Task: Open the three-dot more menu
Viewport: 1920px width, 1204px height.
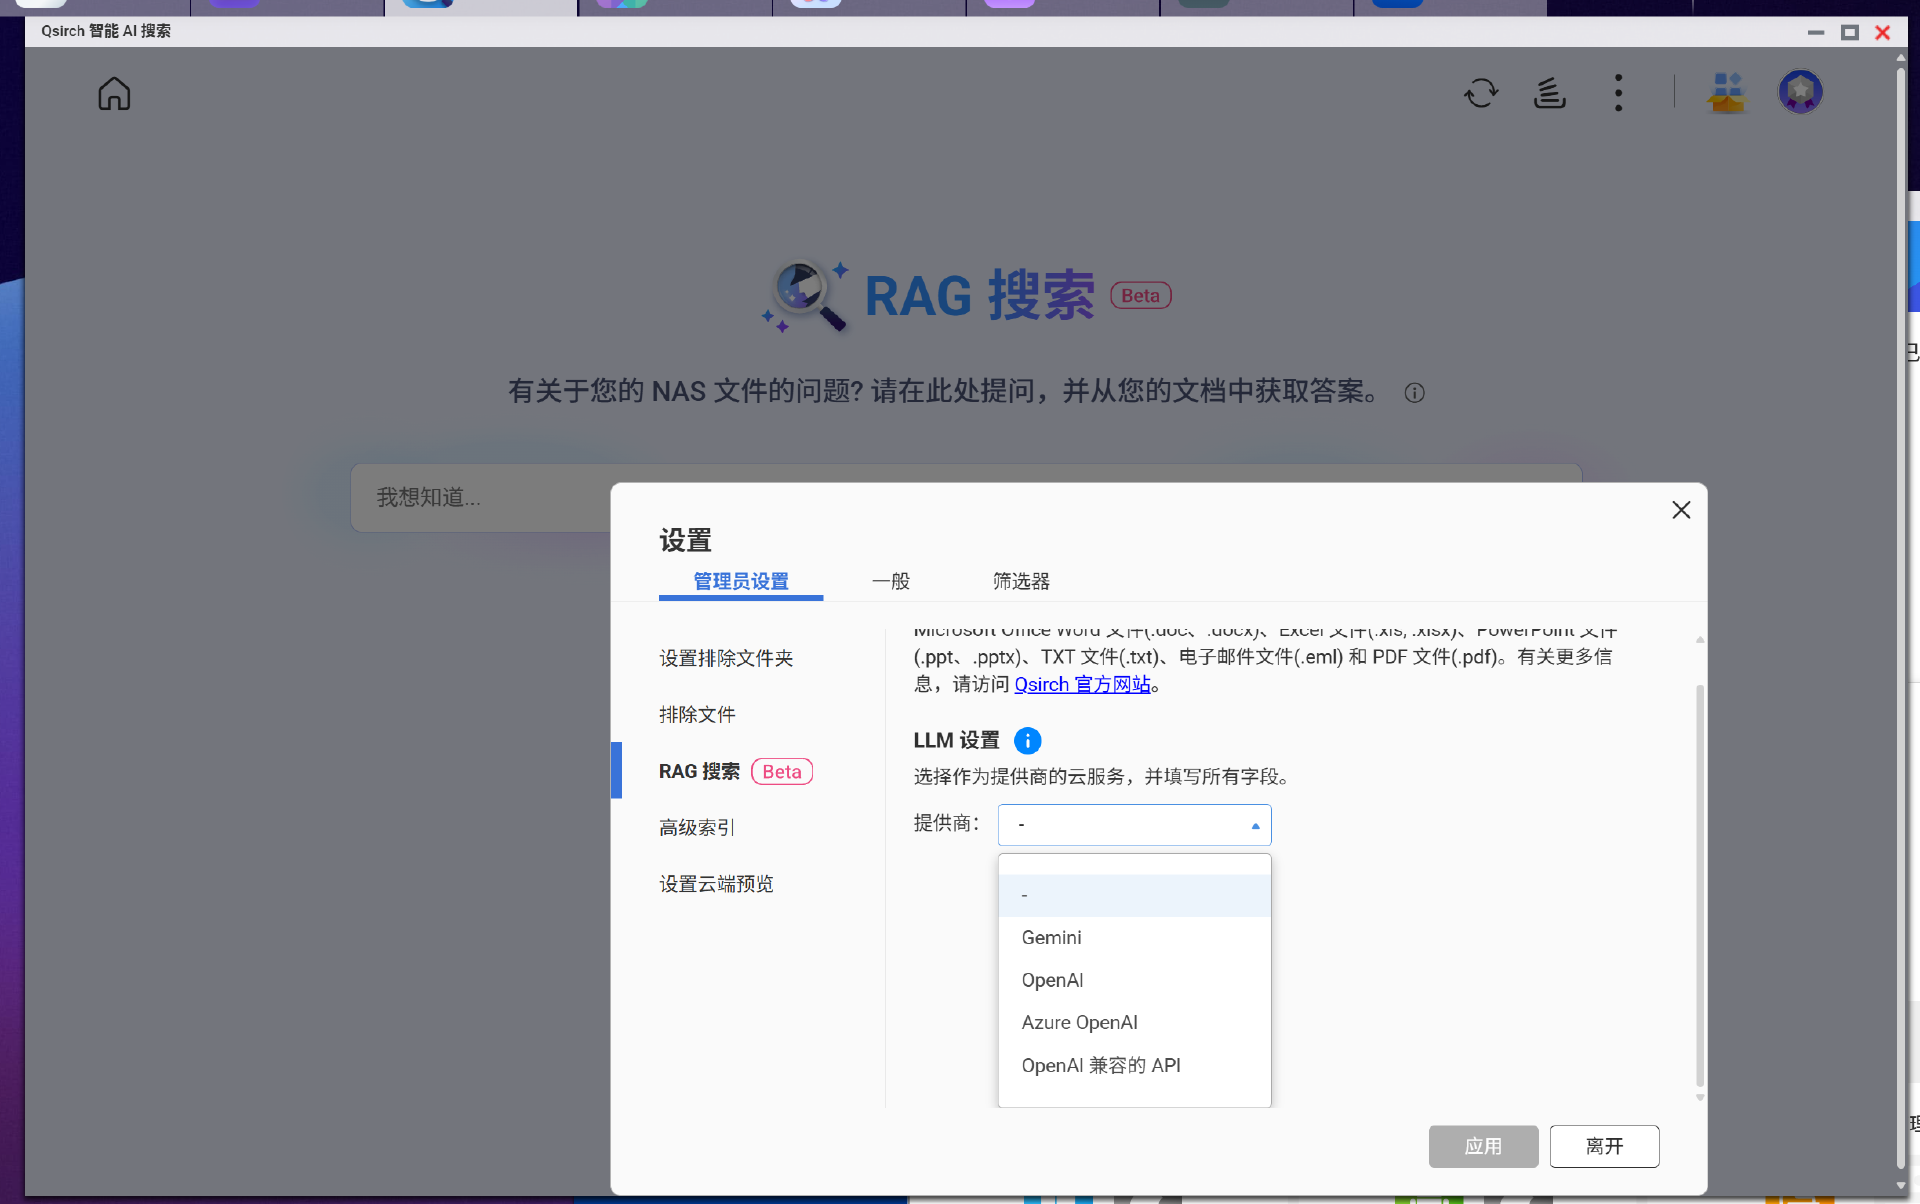Action: 1618,93
